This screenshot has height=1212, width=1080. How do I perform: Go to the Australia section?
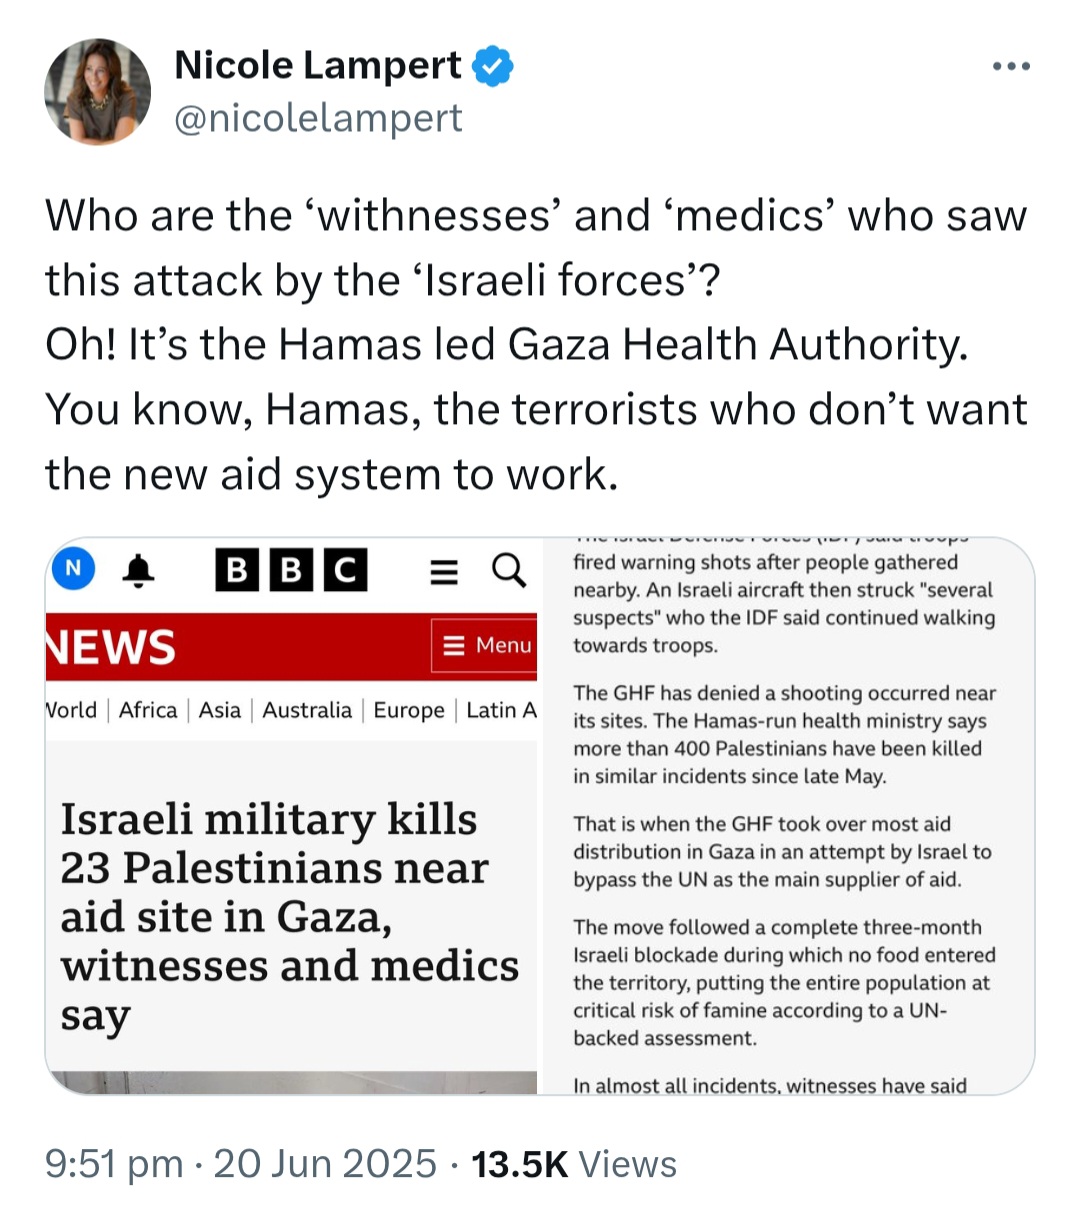pyautogui.click(x=307, y=710)
